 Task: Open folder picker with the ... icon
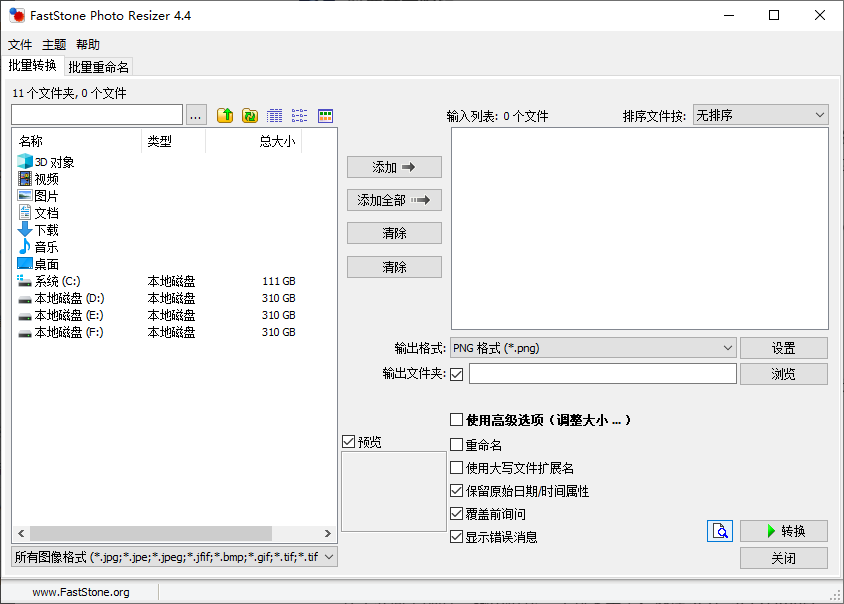tap(196, 116)
